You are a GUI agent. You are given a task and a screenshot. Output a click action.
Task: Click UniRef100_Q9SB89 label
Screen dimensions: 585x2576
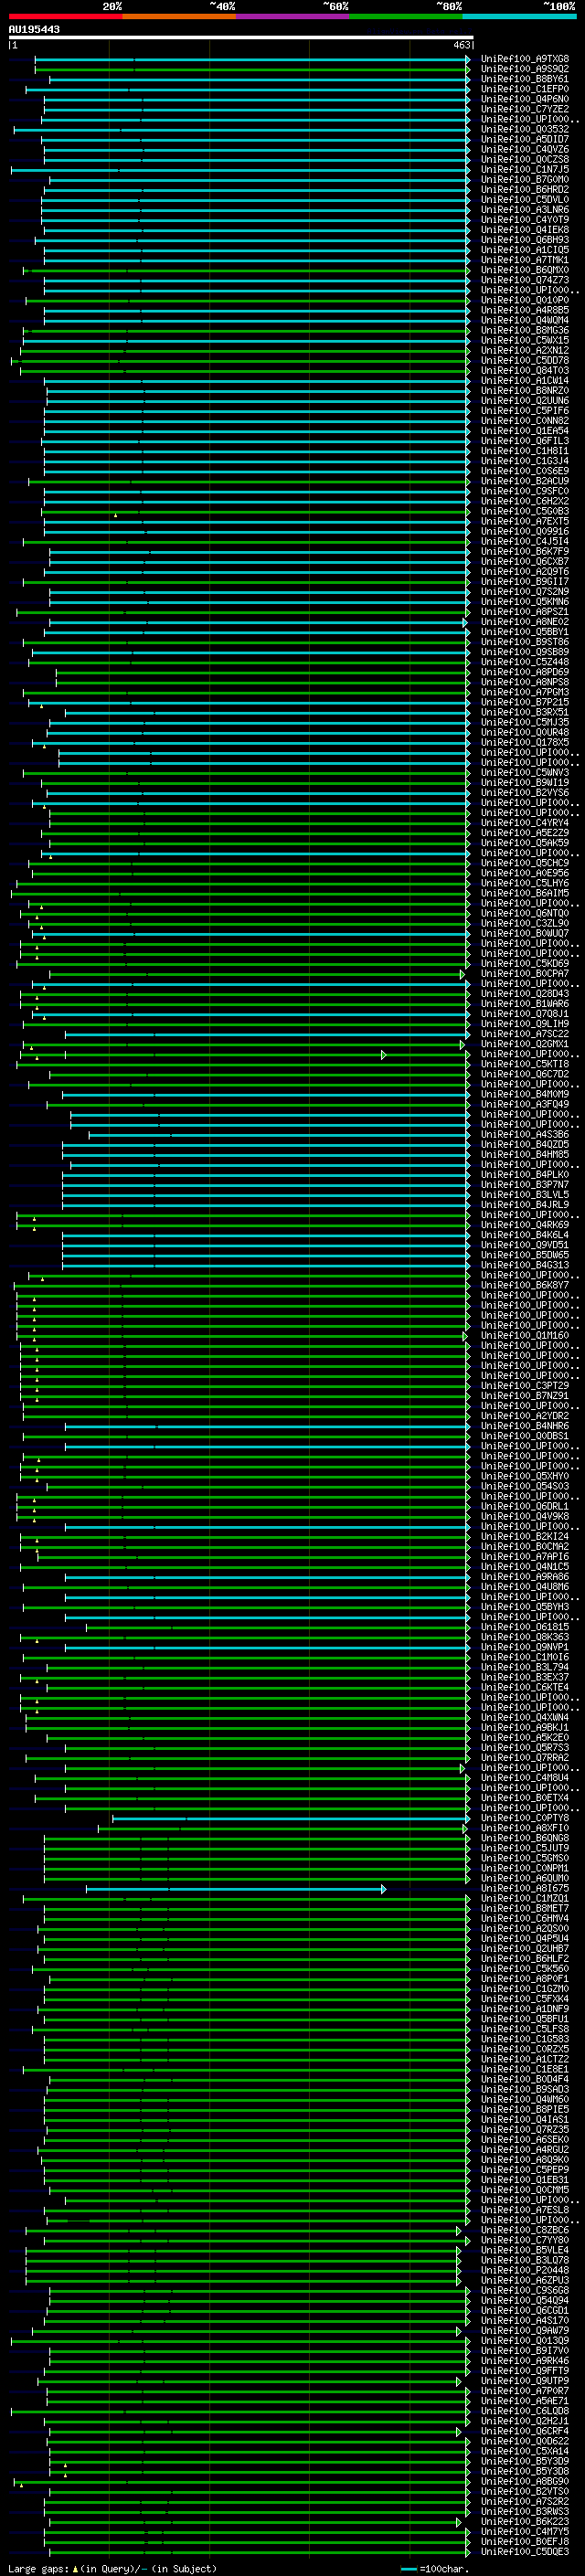524,652
